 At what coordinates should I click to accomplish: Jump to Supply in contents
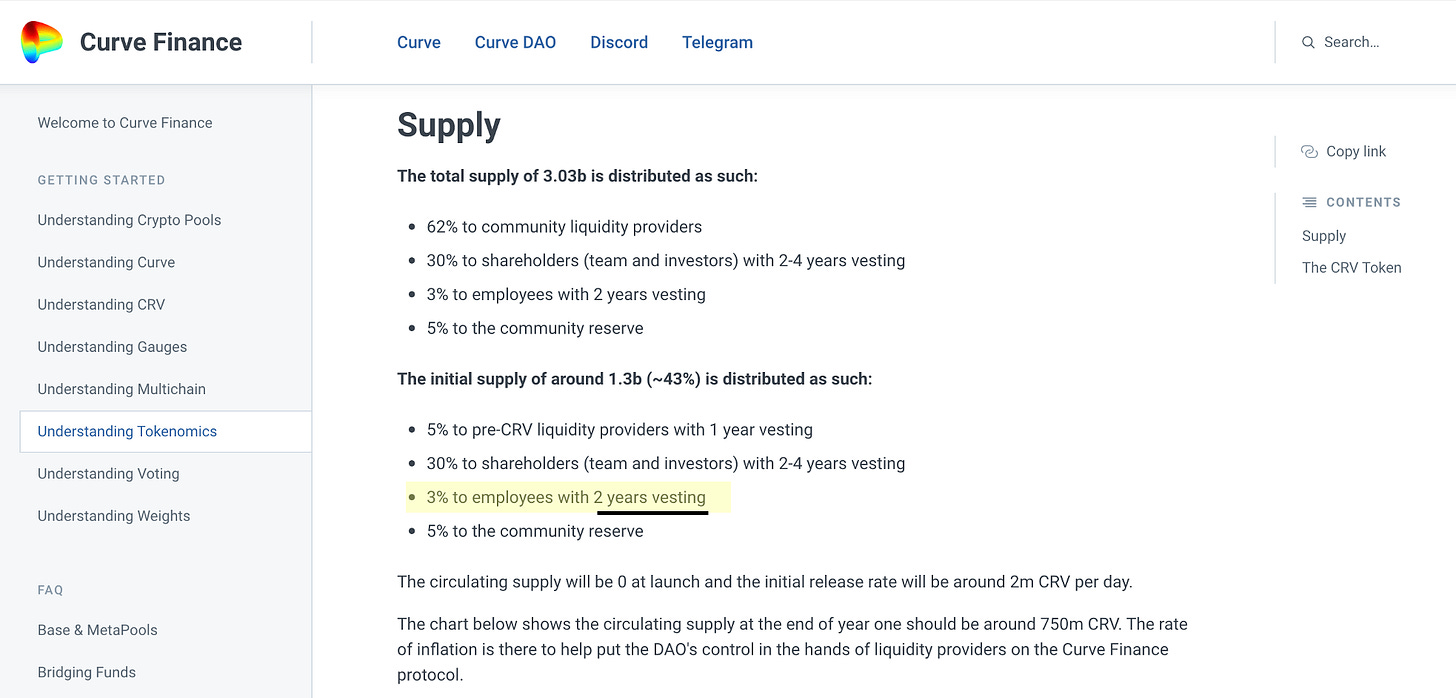point(1324,236)
